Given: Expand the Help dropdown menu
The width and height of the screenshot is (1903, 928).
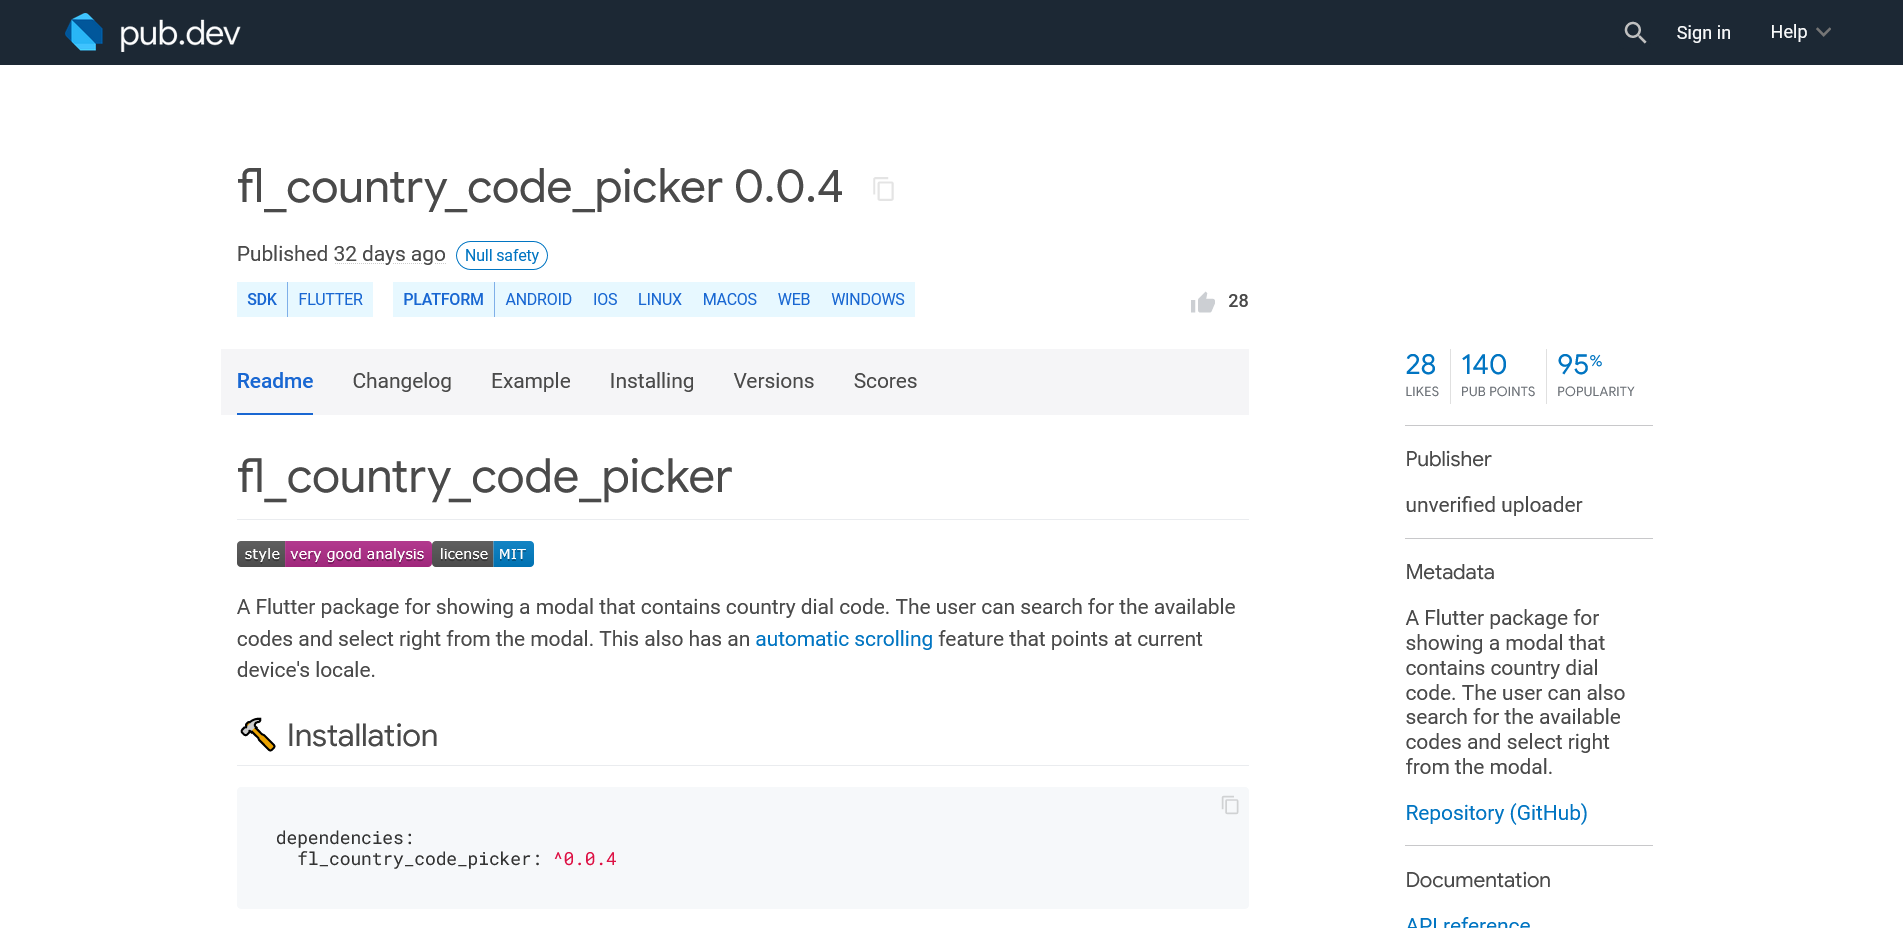Looking at the screenshot, I should [x=1800, y=32].
